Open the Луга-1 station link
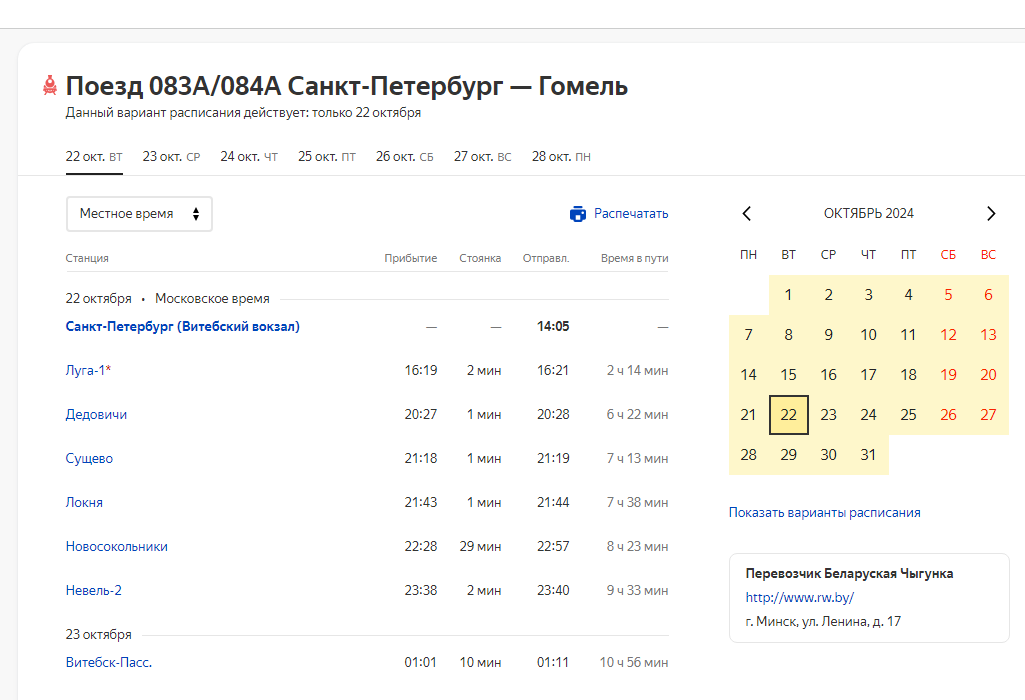 click(x=87, y=371)
